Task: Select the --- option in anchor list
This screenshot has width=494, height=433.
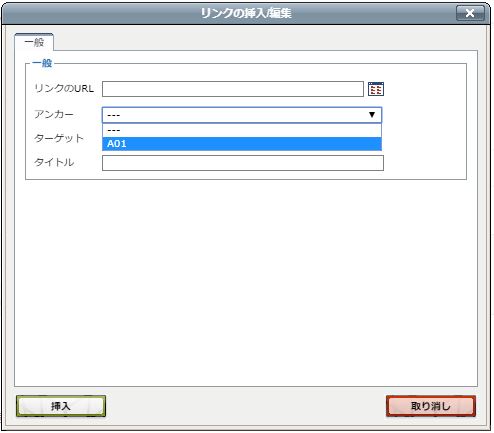Action: 242,130
